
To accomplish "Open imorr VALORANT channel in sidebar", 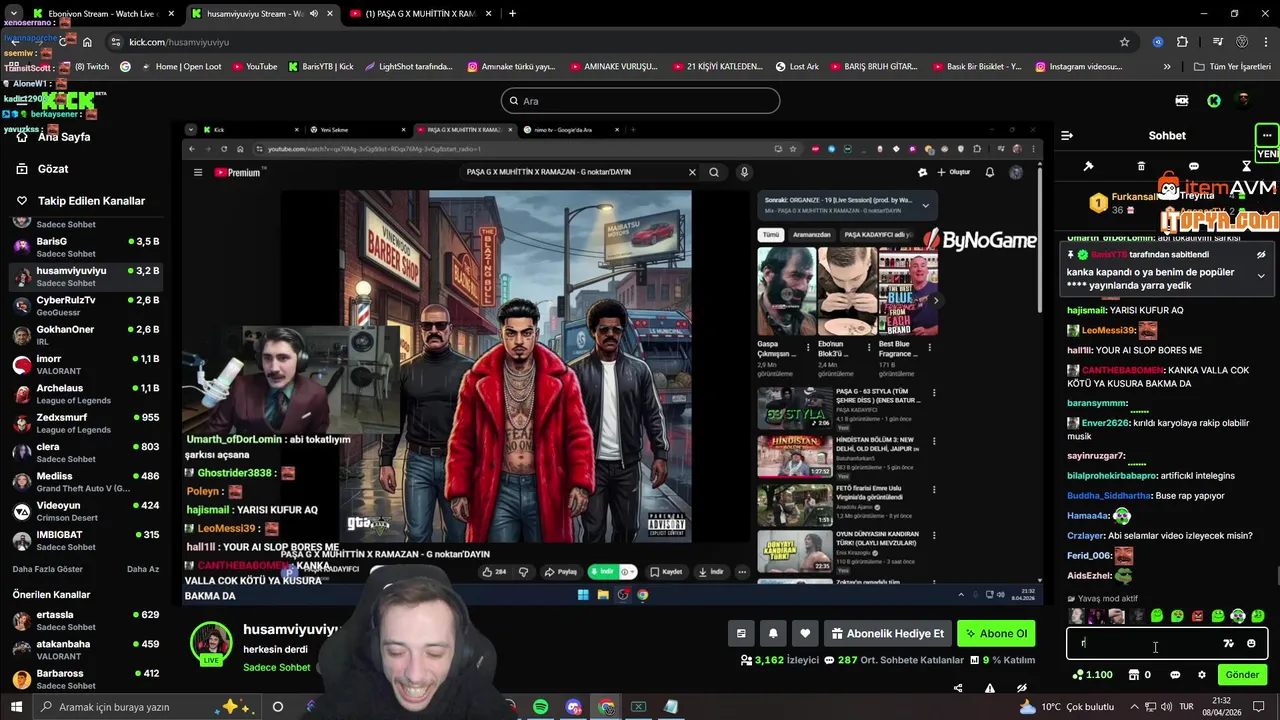I will (85, 364).
